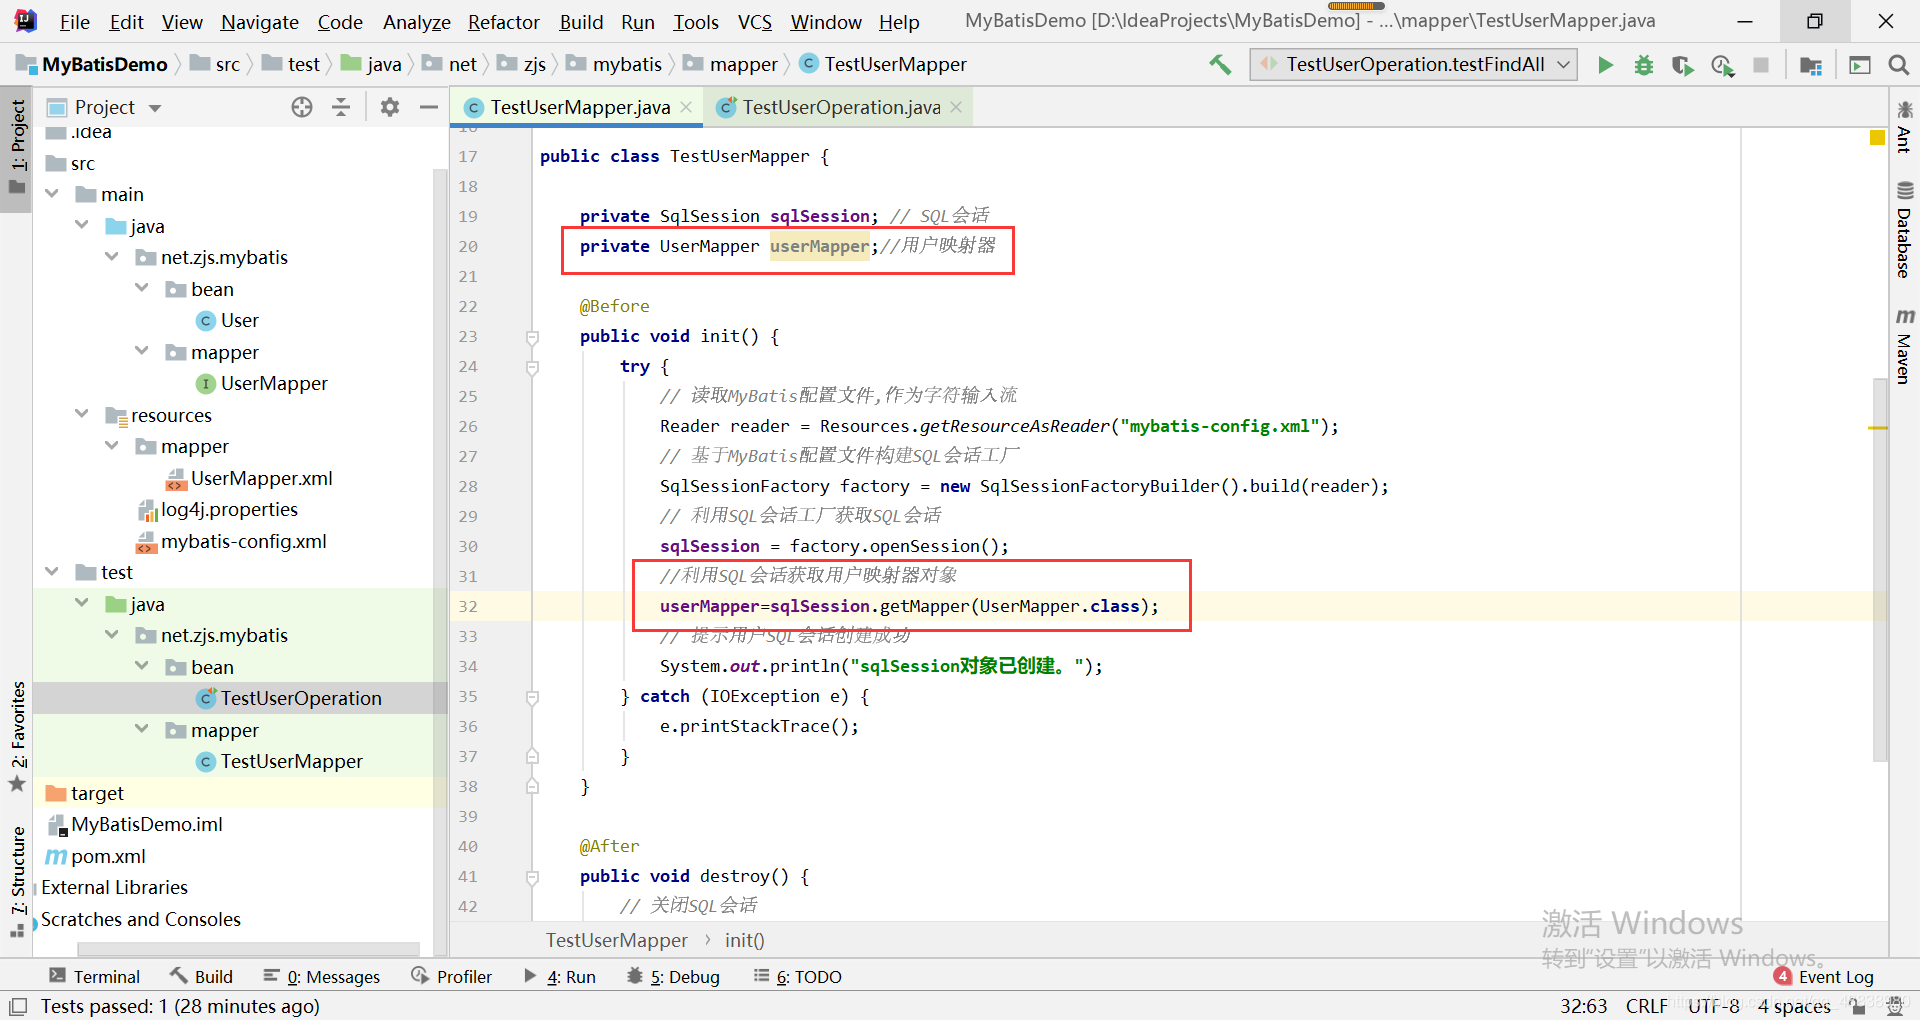Click Select Opened File target icon
1920x1020 pixels.
point(302,107)
